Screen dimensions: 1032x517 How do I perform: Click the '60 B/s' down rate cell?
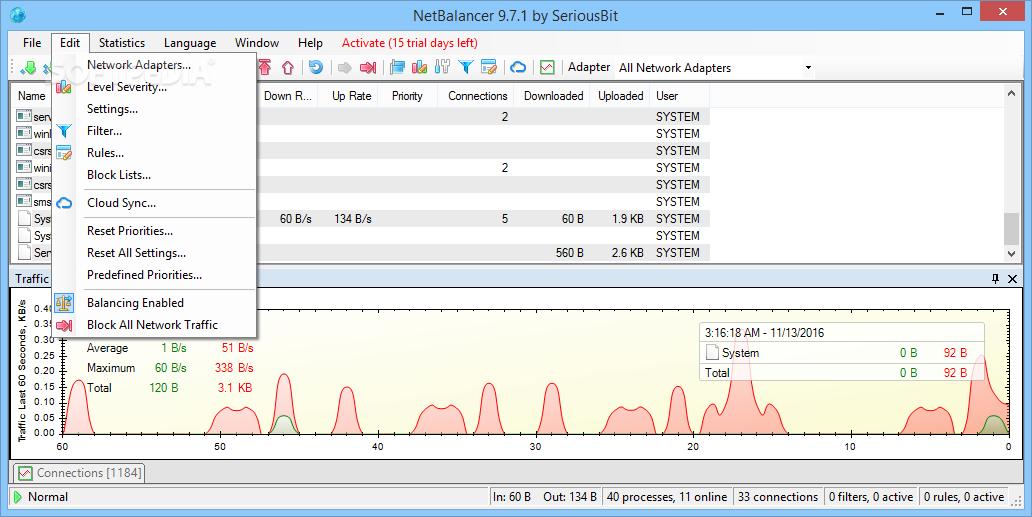pyautogui.click(x=296, y=218)
